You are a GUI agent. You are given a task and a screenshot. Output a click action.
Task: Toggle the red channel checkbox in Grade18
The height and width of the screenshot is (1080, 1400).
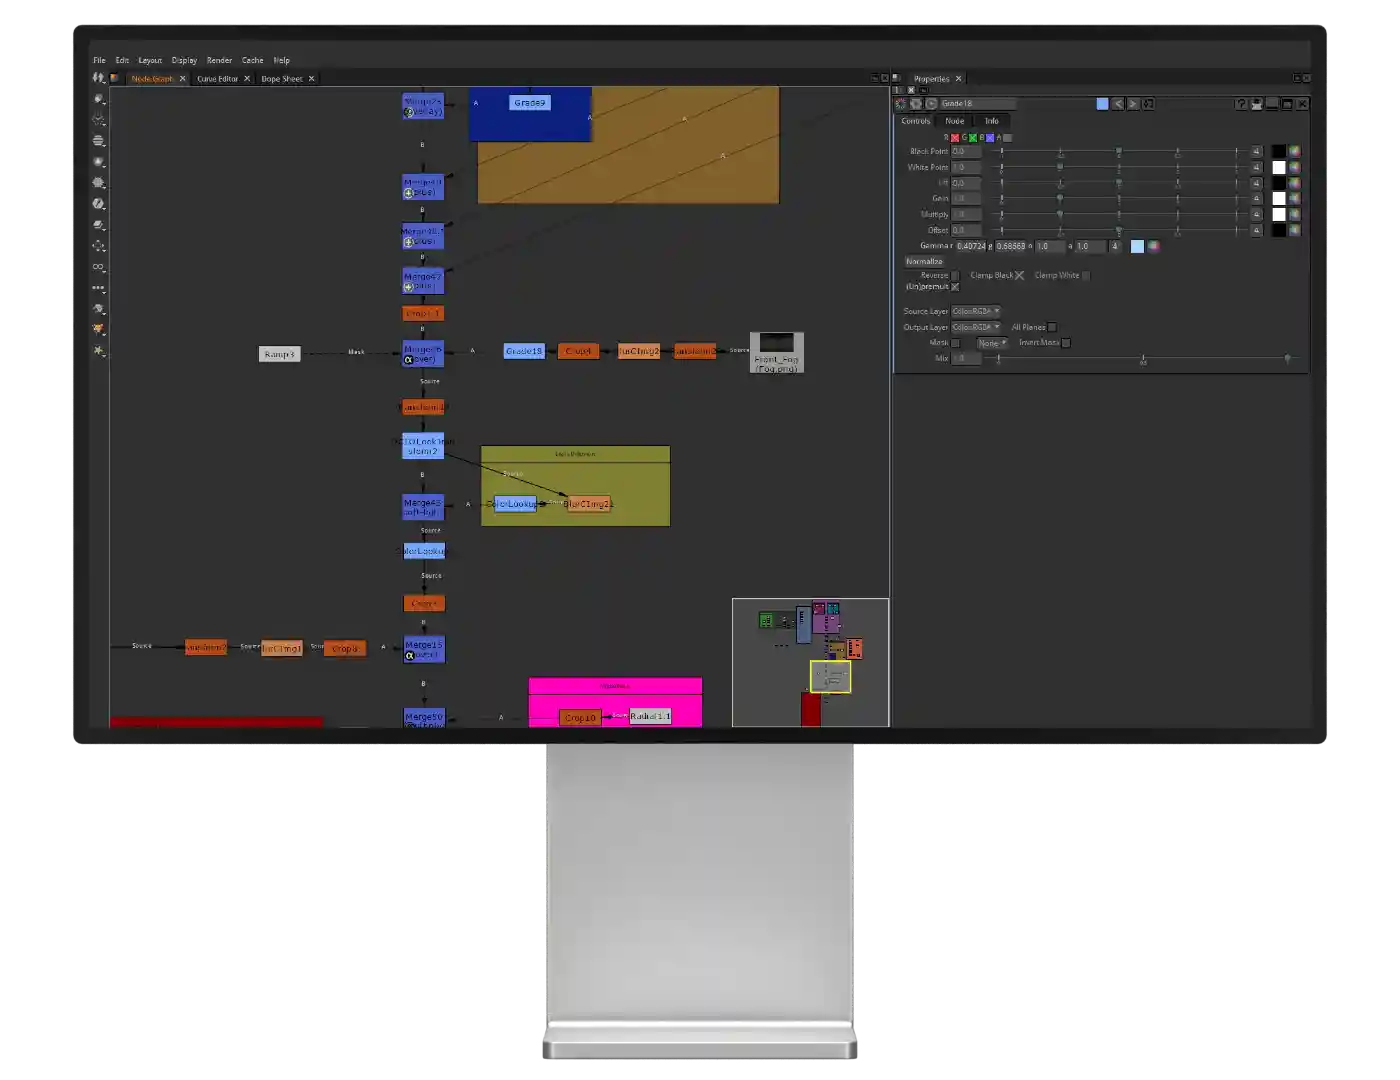pyautogui.click(x=955, y=138)
